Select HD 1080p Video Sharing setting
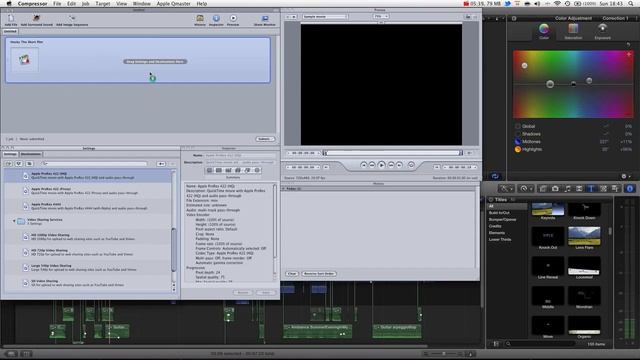This screenshot has width=640, height=360. pyautogui.click(x=88, y=237)
